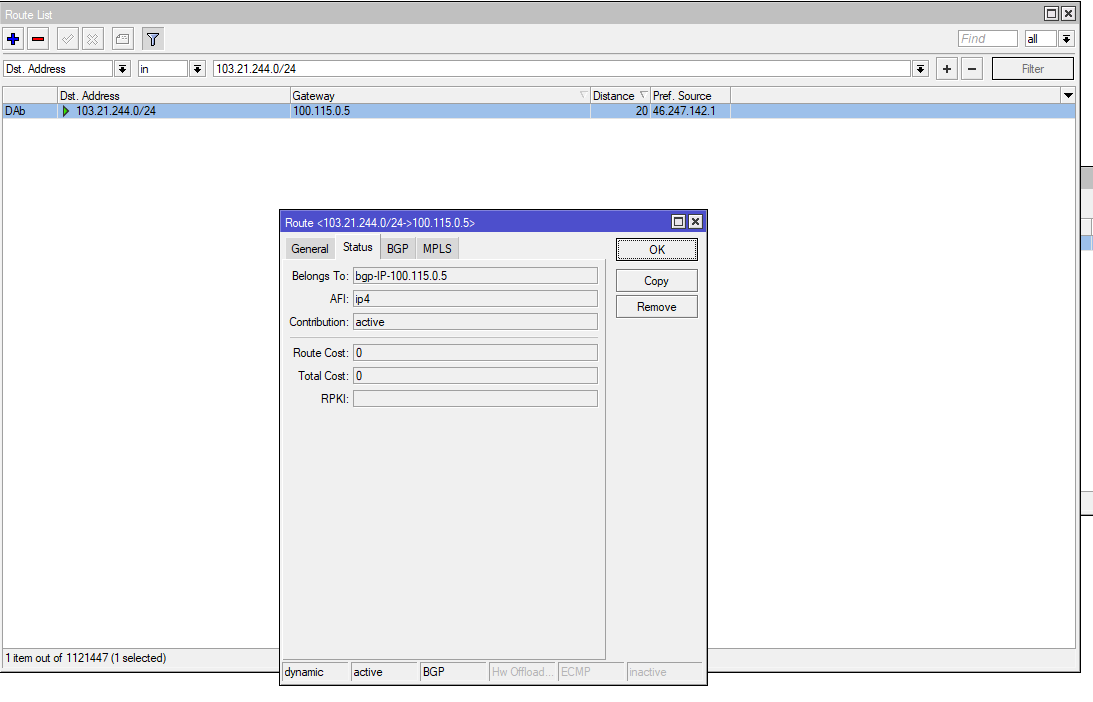Click the Belongs To field

[475, 276]
